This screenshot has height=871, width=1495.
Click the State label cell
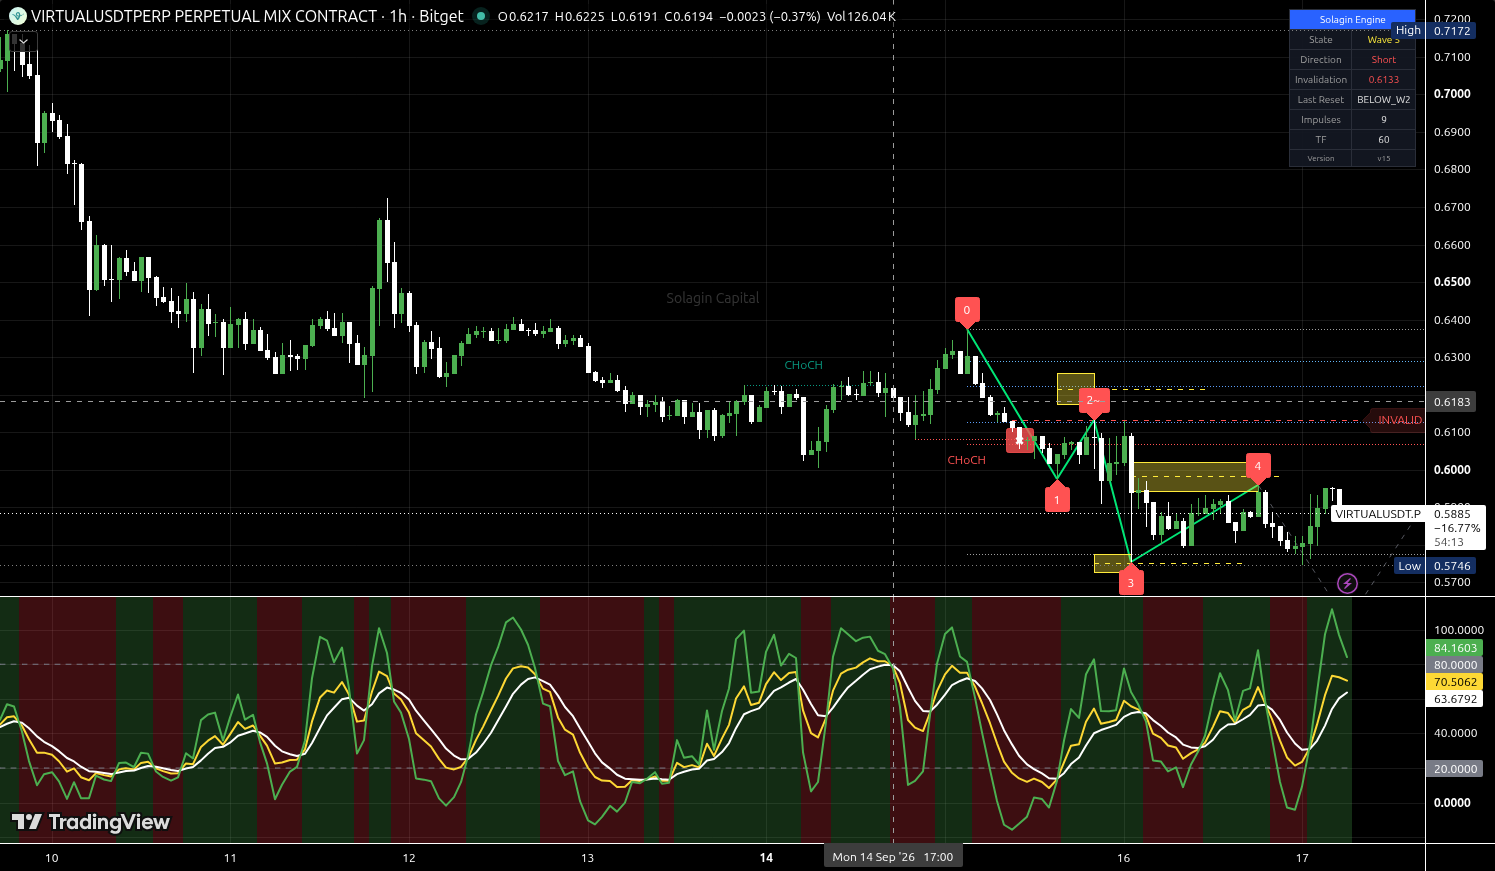point(1321,40)
